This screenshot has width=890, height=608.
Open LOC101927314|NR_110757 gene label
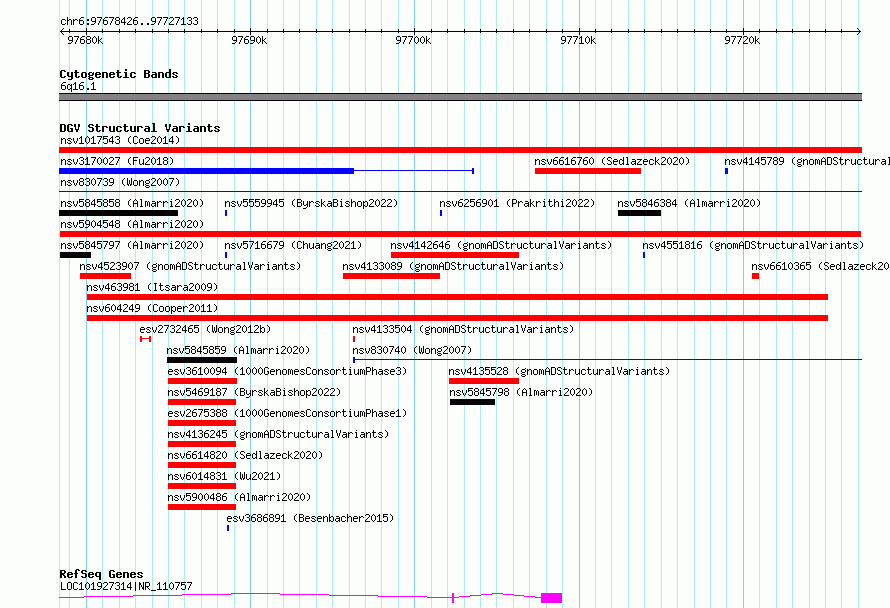pyautogui.click(x=126, y=586)
